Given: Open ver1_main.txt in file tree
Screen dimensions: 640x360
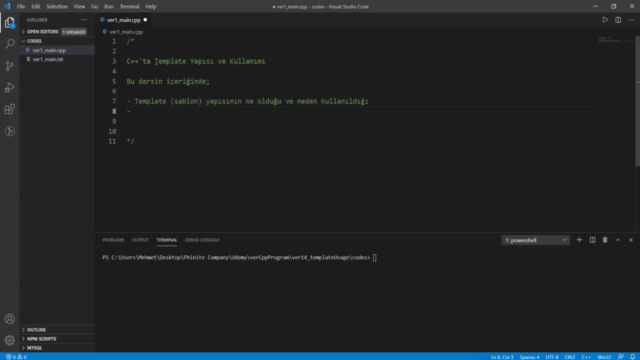Looking at the screenshot, I should coord(48,59).
